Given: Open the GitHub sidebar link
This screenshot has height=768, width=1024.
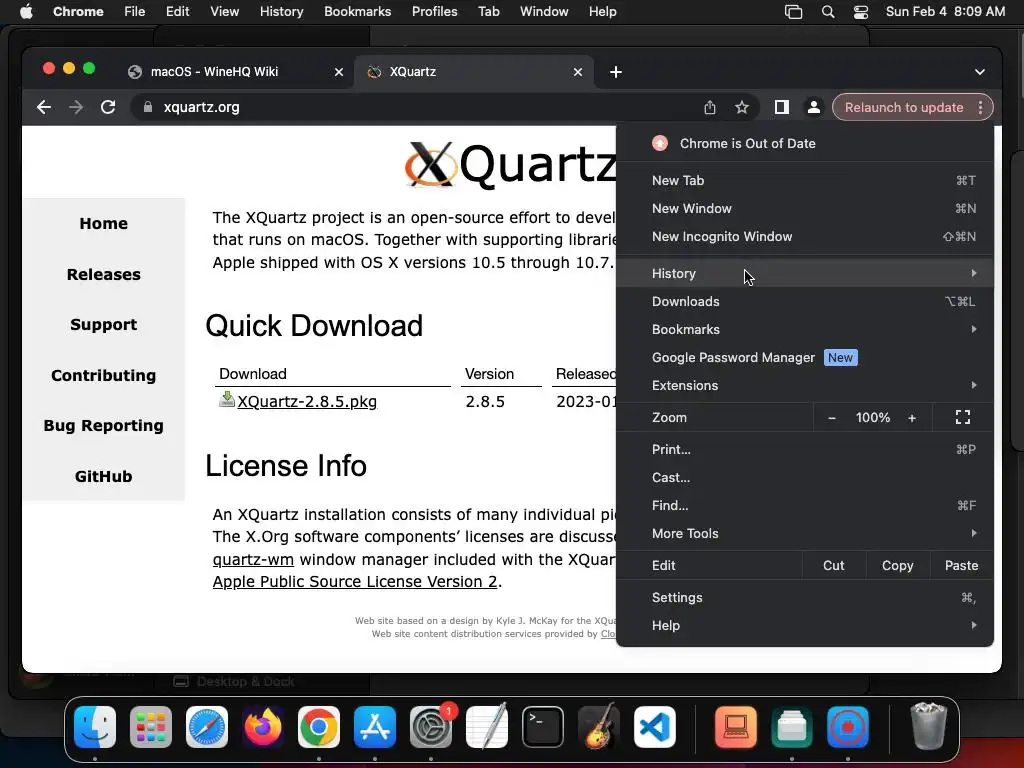Looking at the screenshot, I should tap(104, 476).
